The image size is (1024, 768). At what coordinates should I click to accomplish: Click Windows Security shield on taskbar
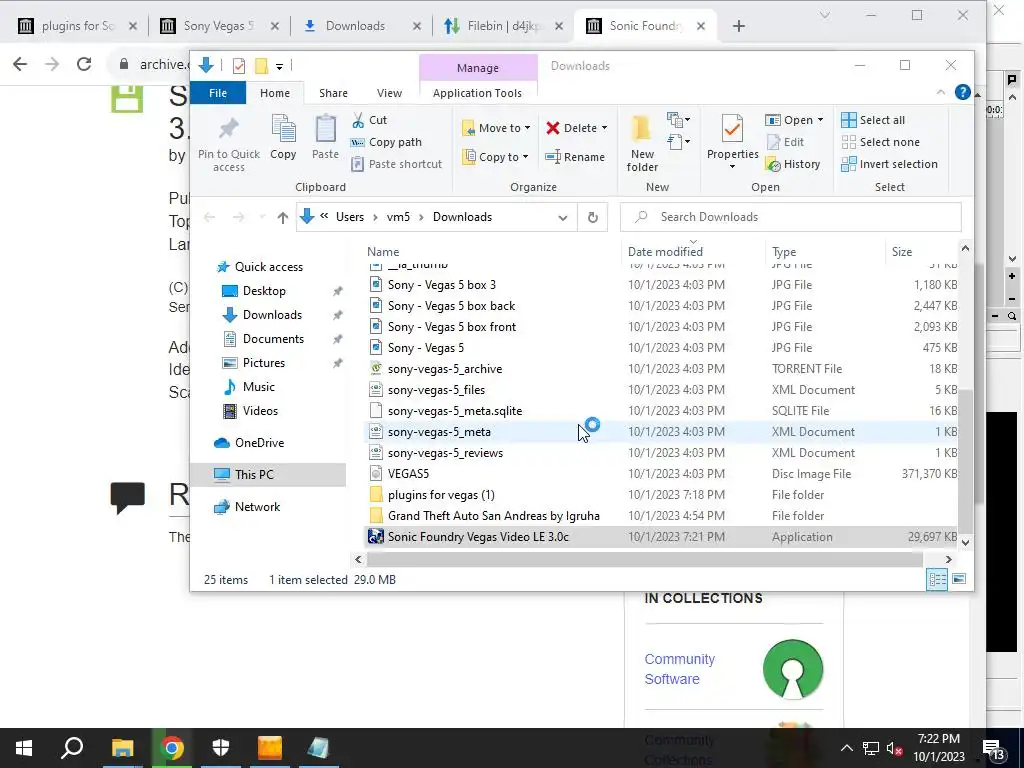(x=221, y=748)
